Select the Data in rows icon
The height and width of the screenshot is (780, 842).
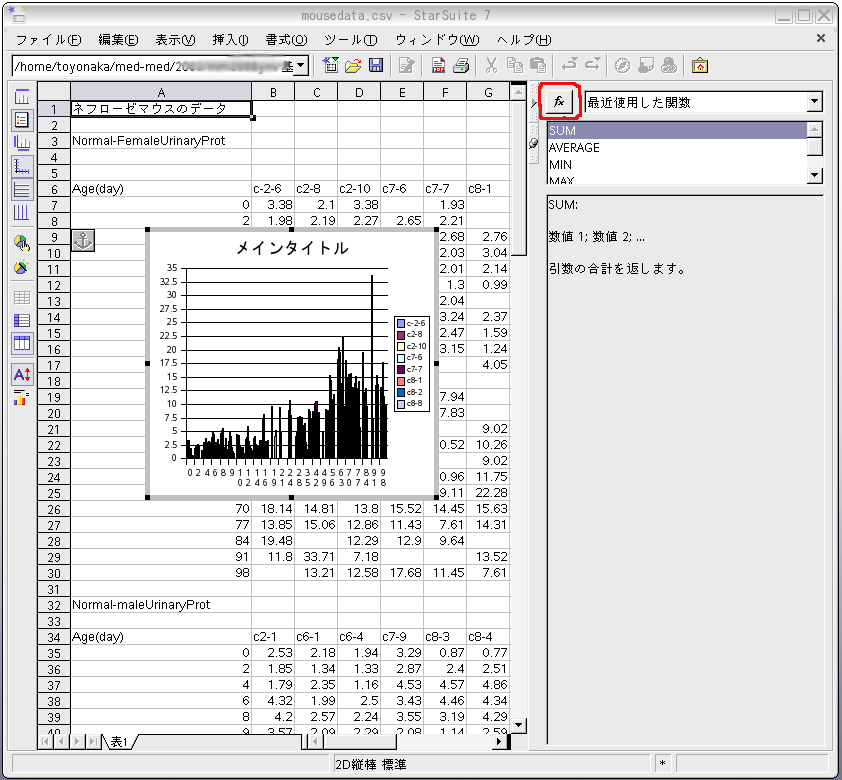click(21, 320)
